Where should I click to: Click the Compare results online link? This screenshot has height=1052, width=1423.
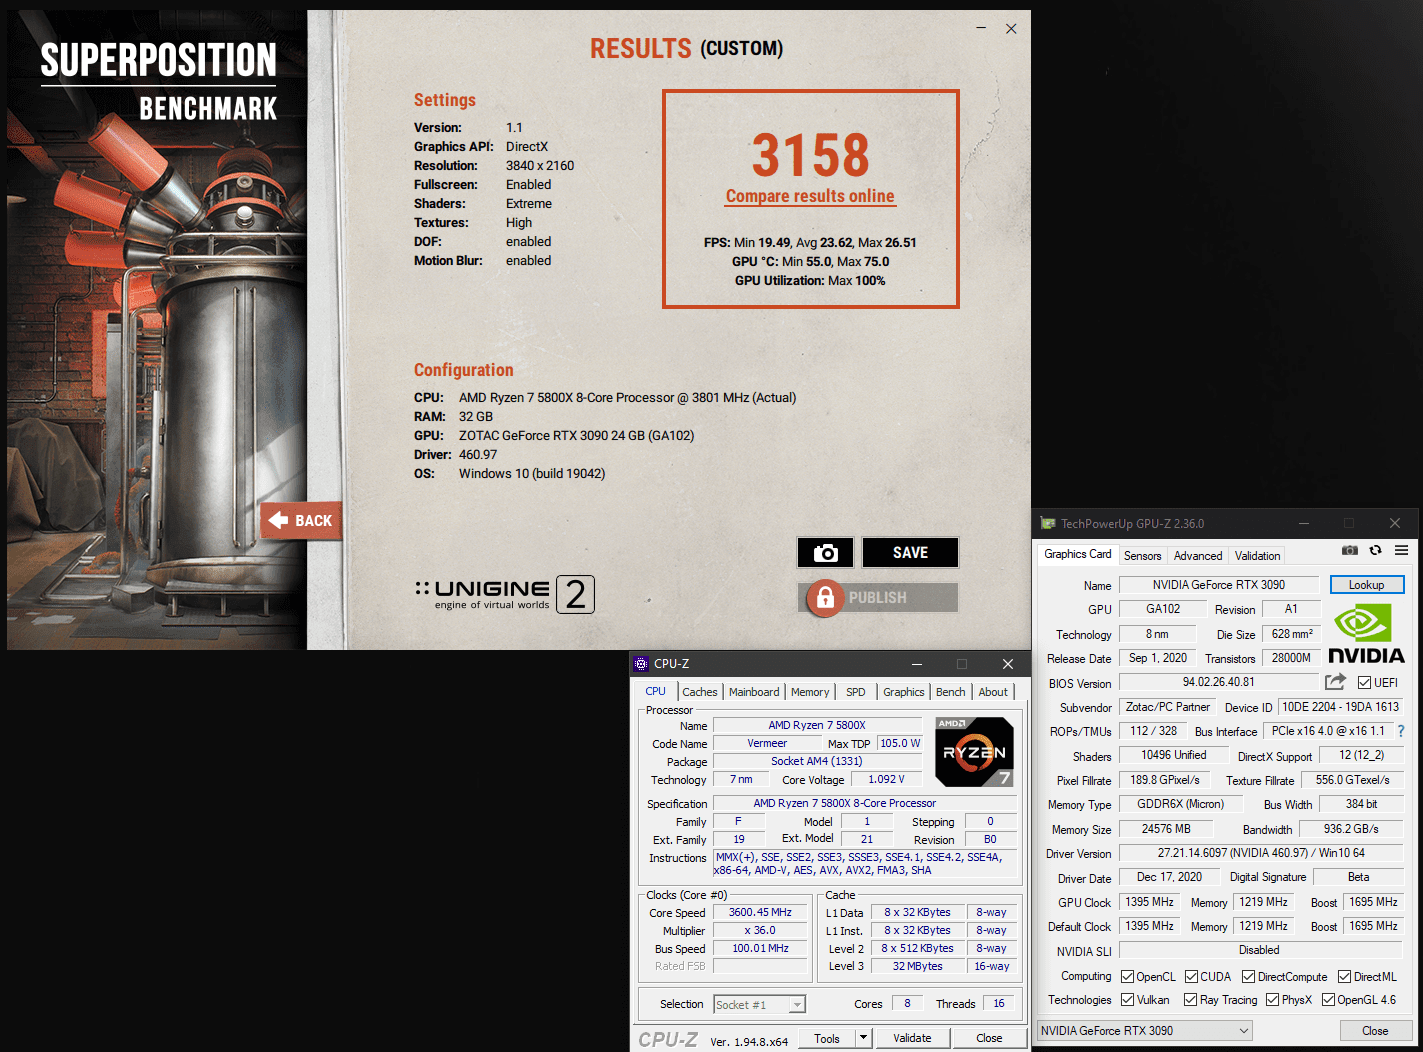(810, 196)
